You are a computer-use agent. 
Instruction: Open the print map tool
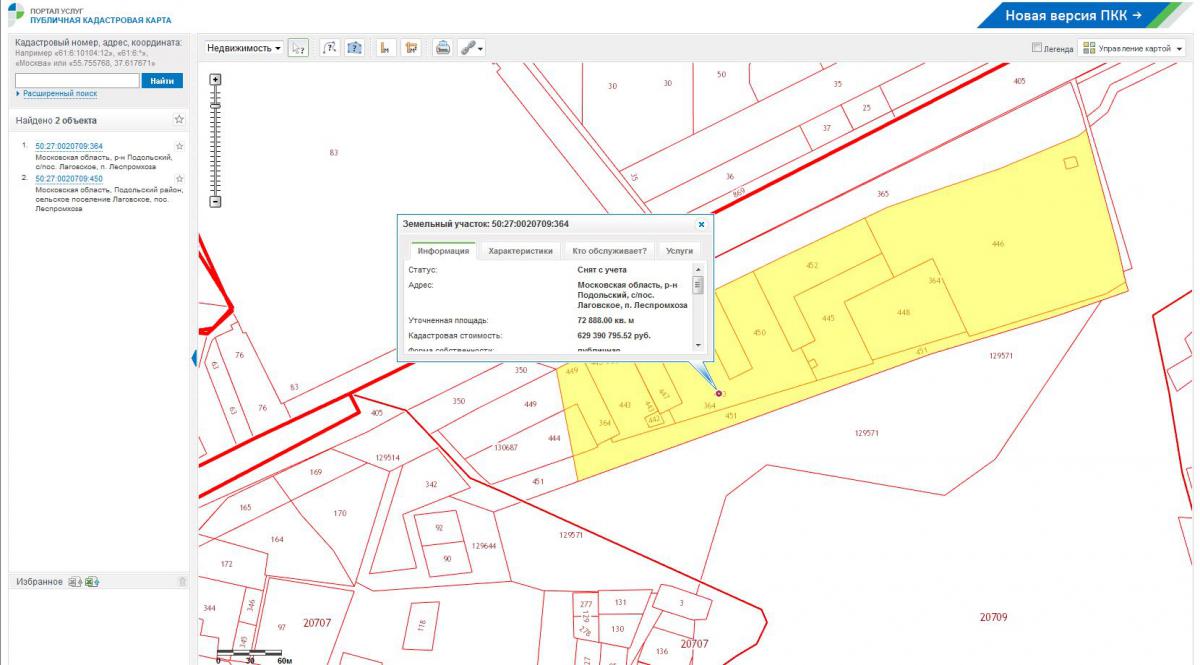(x=441, y=48)
